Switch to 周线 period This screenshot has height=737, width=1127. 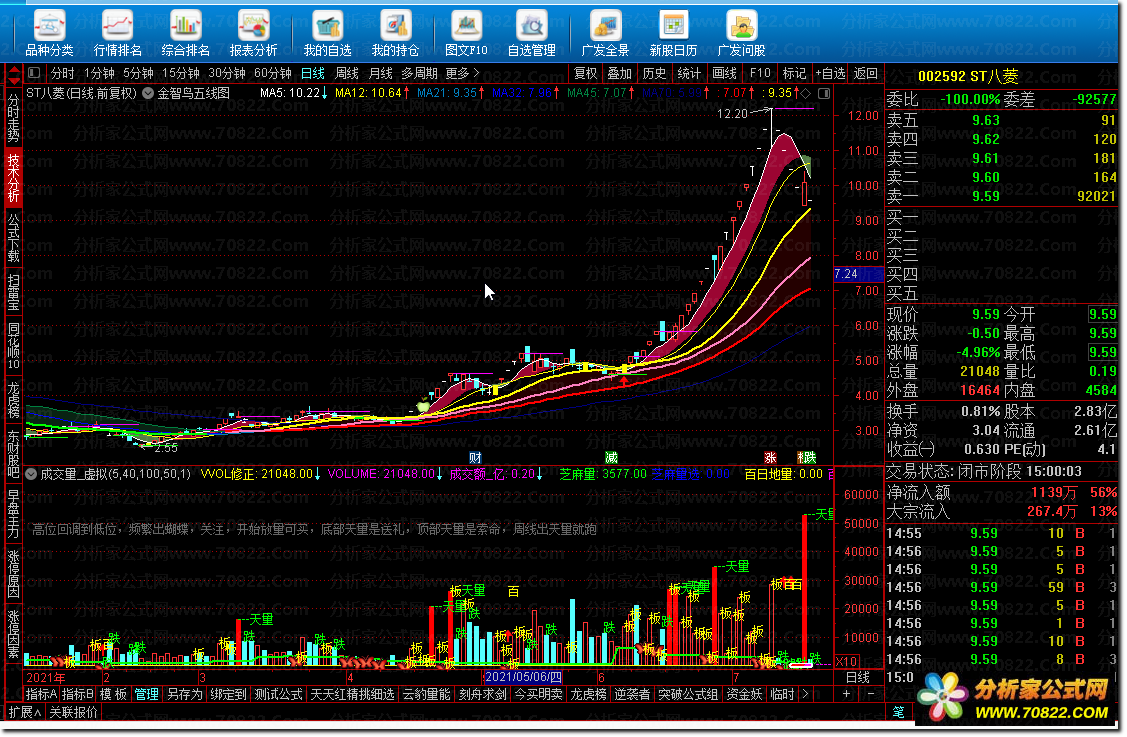346,73
